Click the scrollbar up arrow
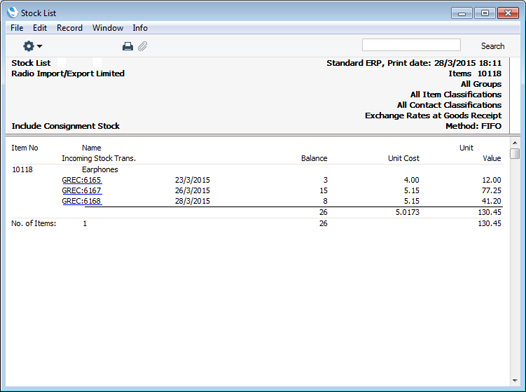 [515, 143]
